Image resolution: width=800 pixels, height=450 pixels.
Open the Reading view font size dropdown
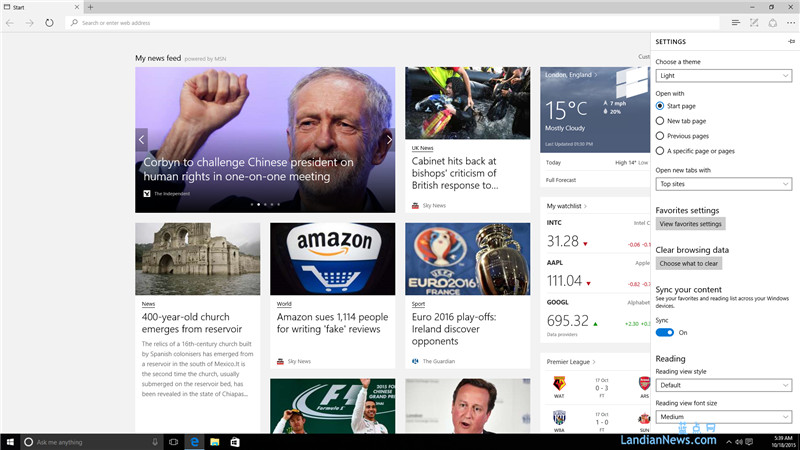723,417
